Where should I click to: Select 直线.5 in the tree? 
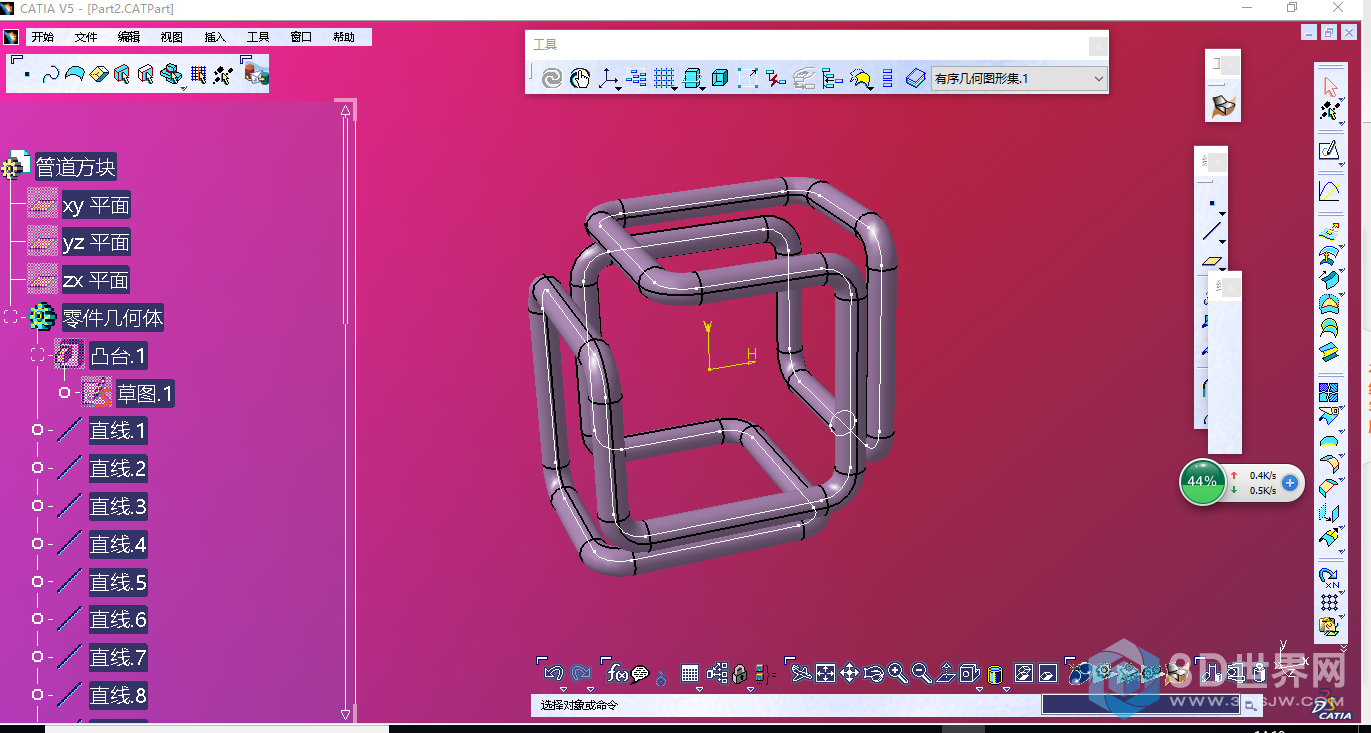pyautogui.click(x=118, y=582)
